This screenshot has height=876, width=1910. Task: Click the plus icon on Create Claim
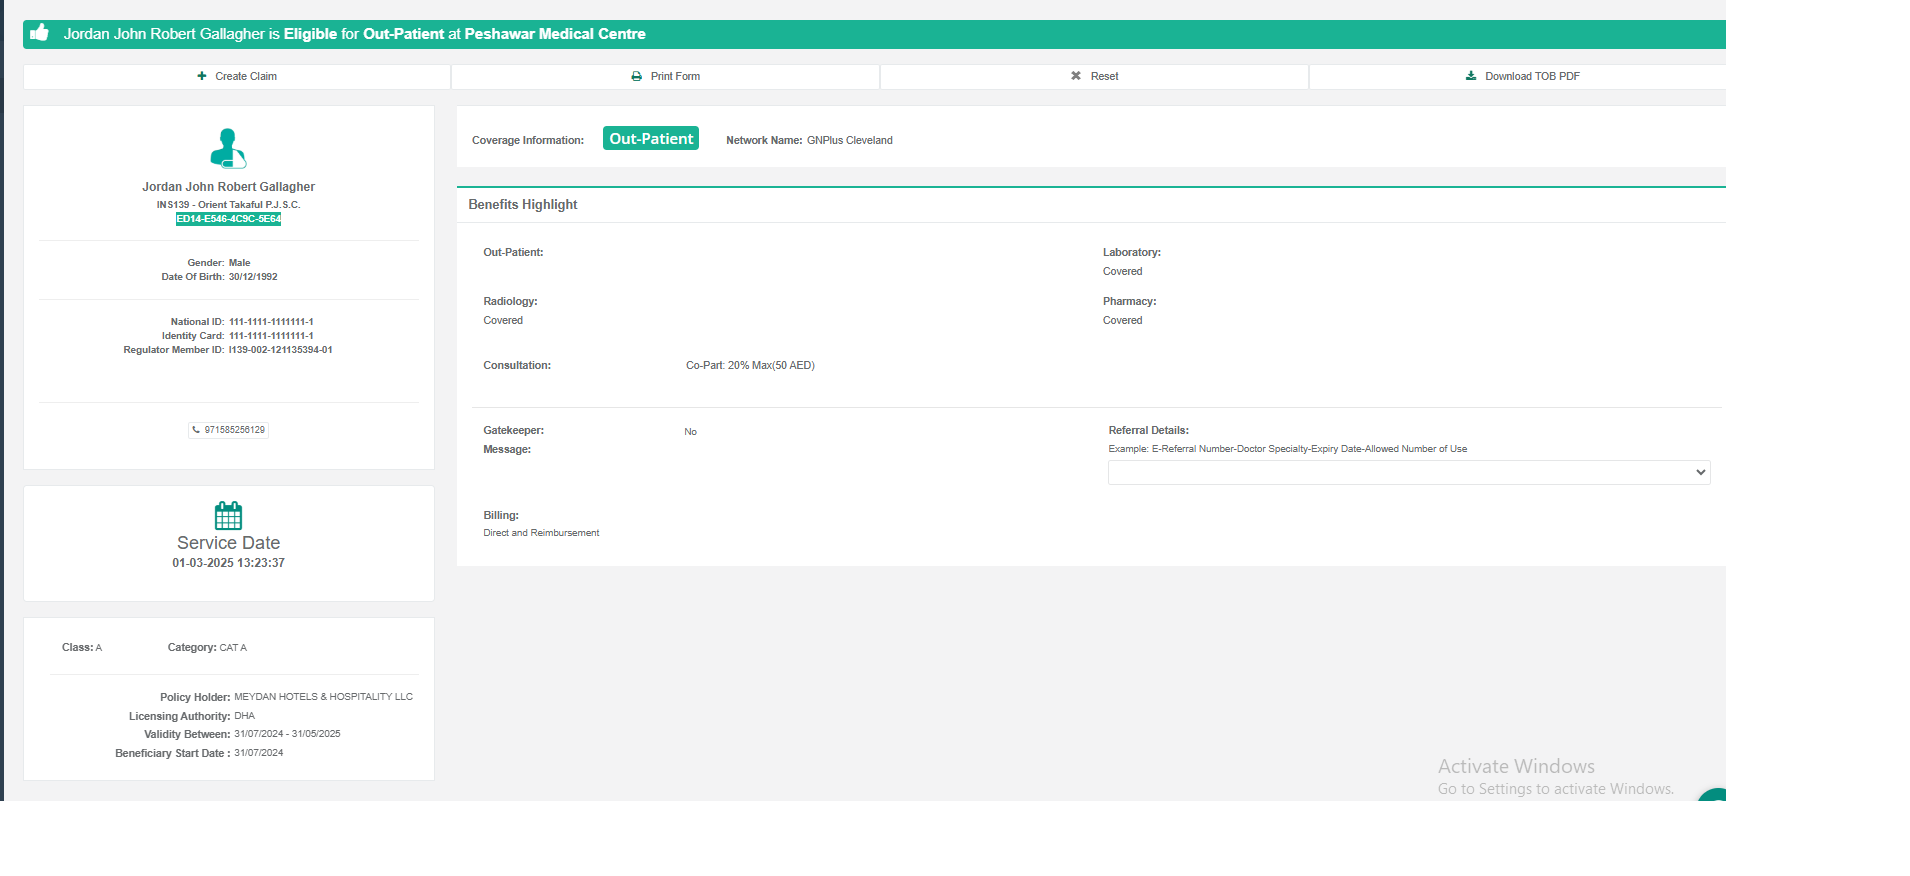202,76
